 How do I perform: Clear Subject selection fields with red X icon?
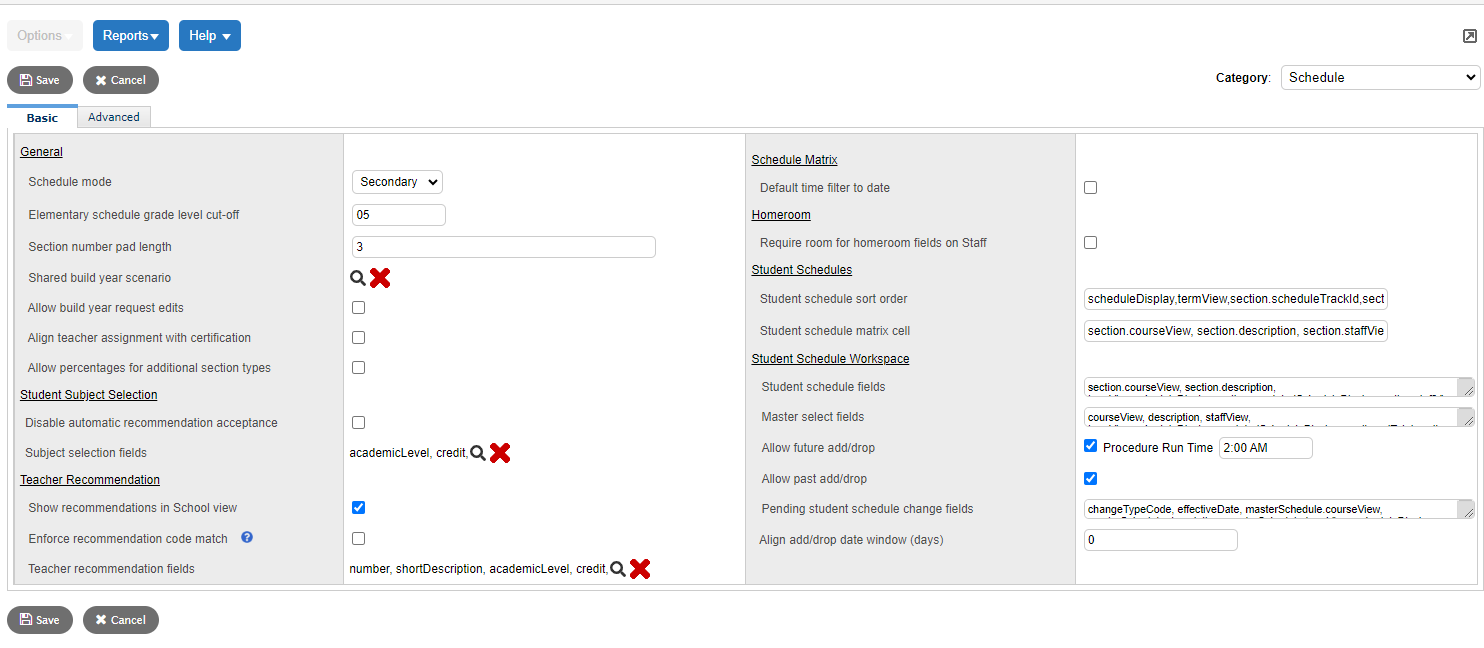(x=500, y=452)
